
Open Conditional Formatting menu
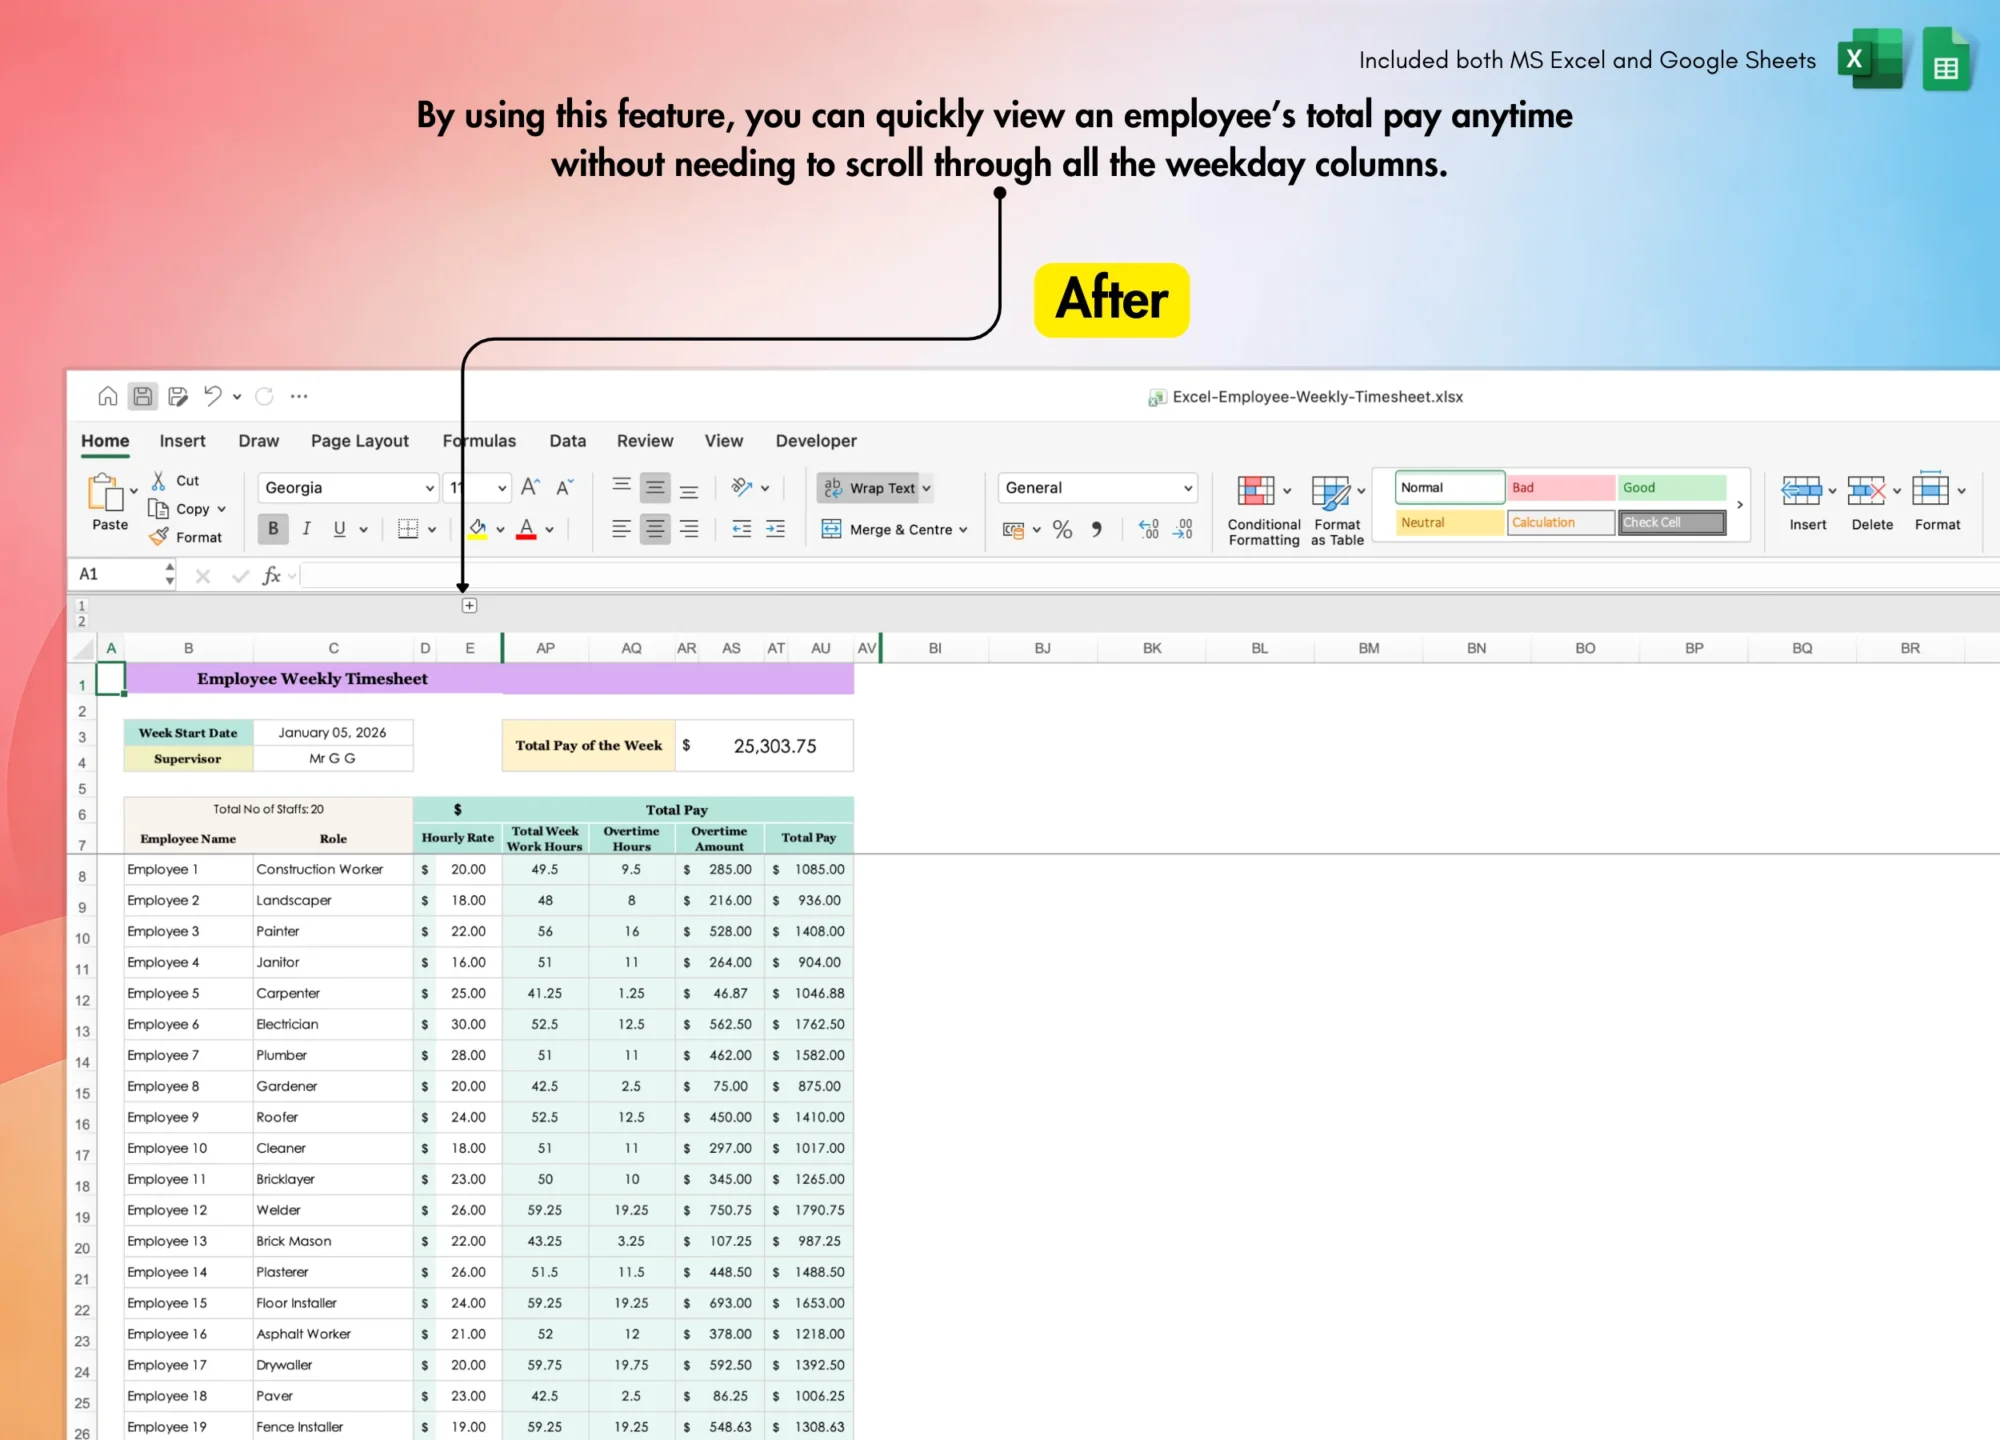pyautogui.click(x=1264, y=510)
